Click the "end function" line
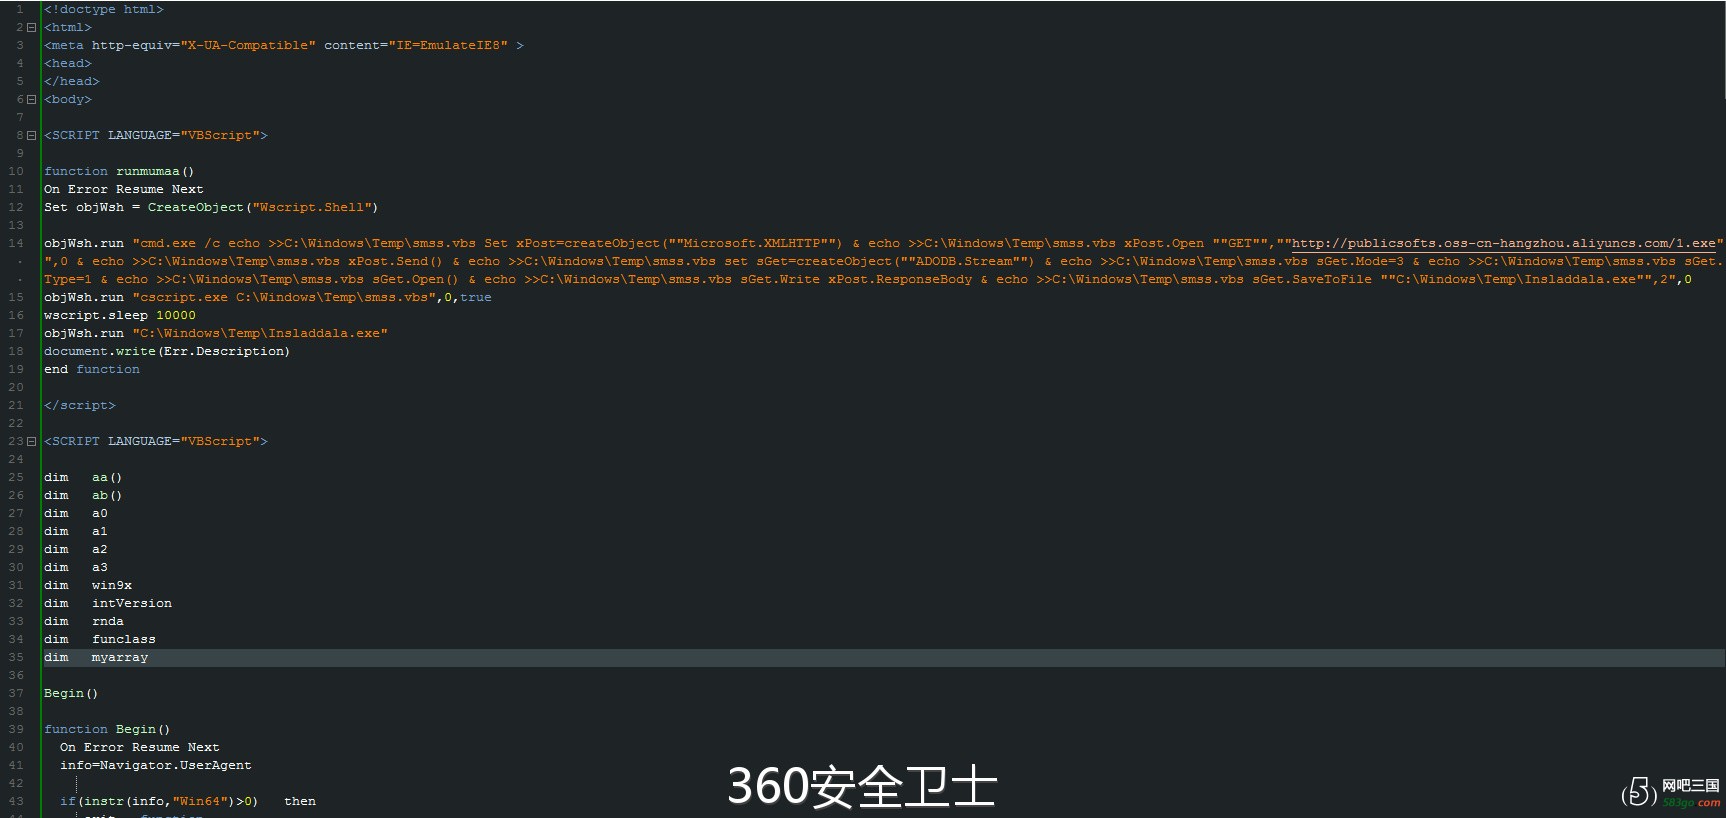The height and width of the screenshot is (818, 1726). 92,369
